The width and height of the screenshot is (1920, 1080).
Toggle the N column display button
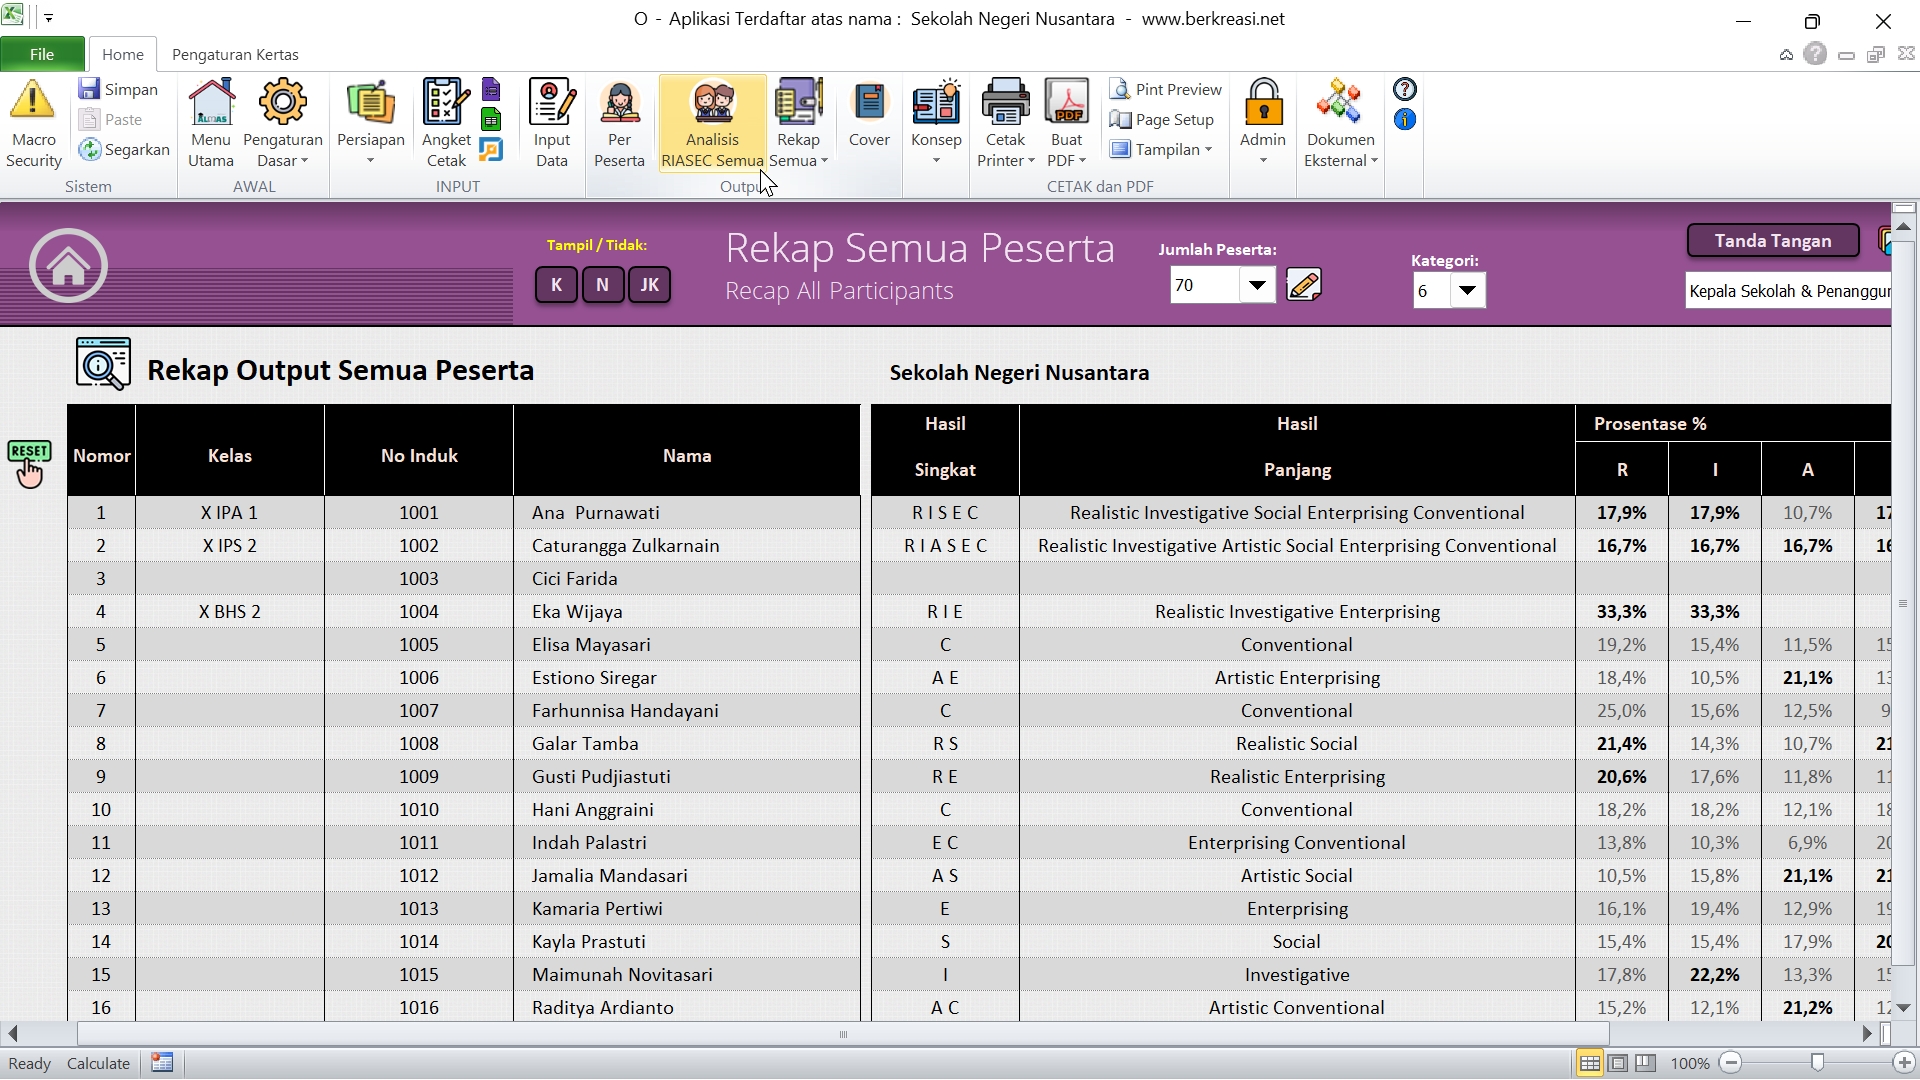coord(602,285)
